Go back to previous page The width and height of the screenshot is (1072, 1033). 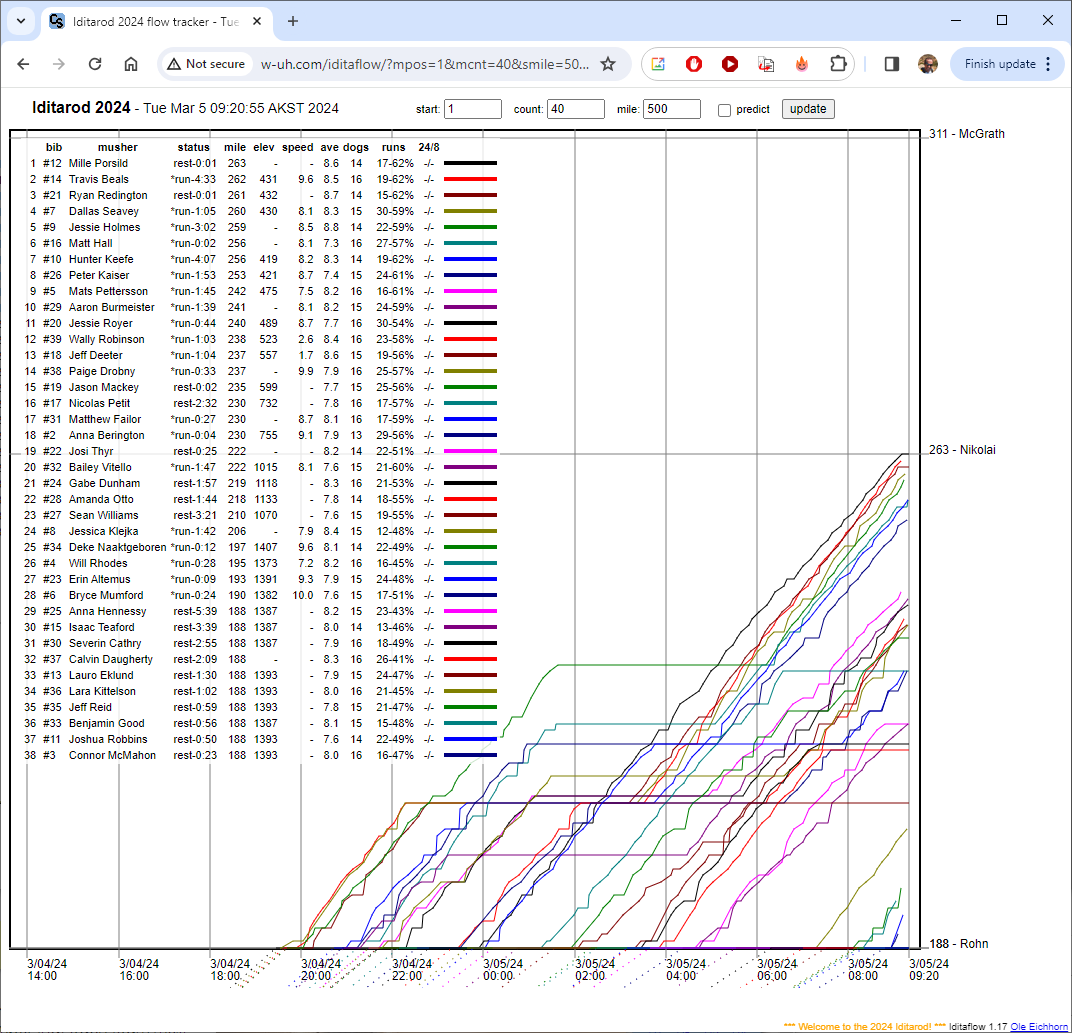[23, 64]
